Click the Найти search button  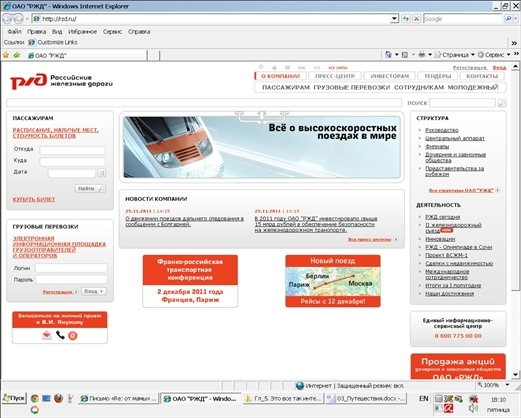point(90,188)
